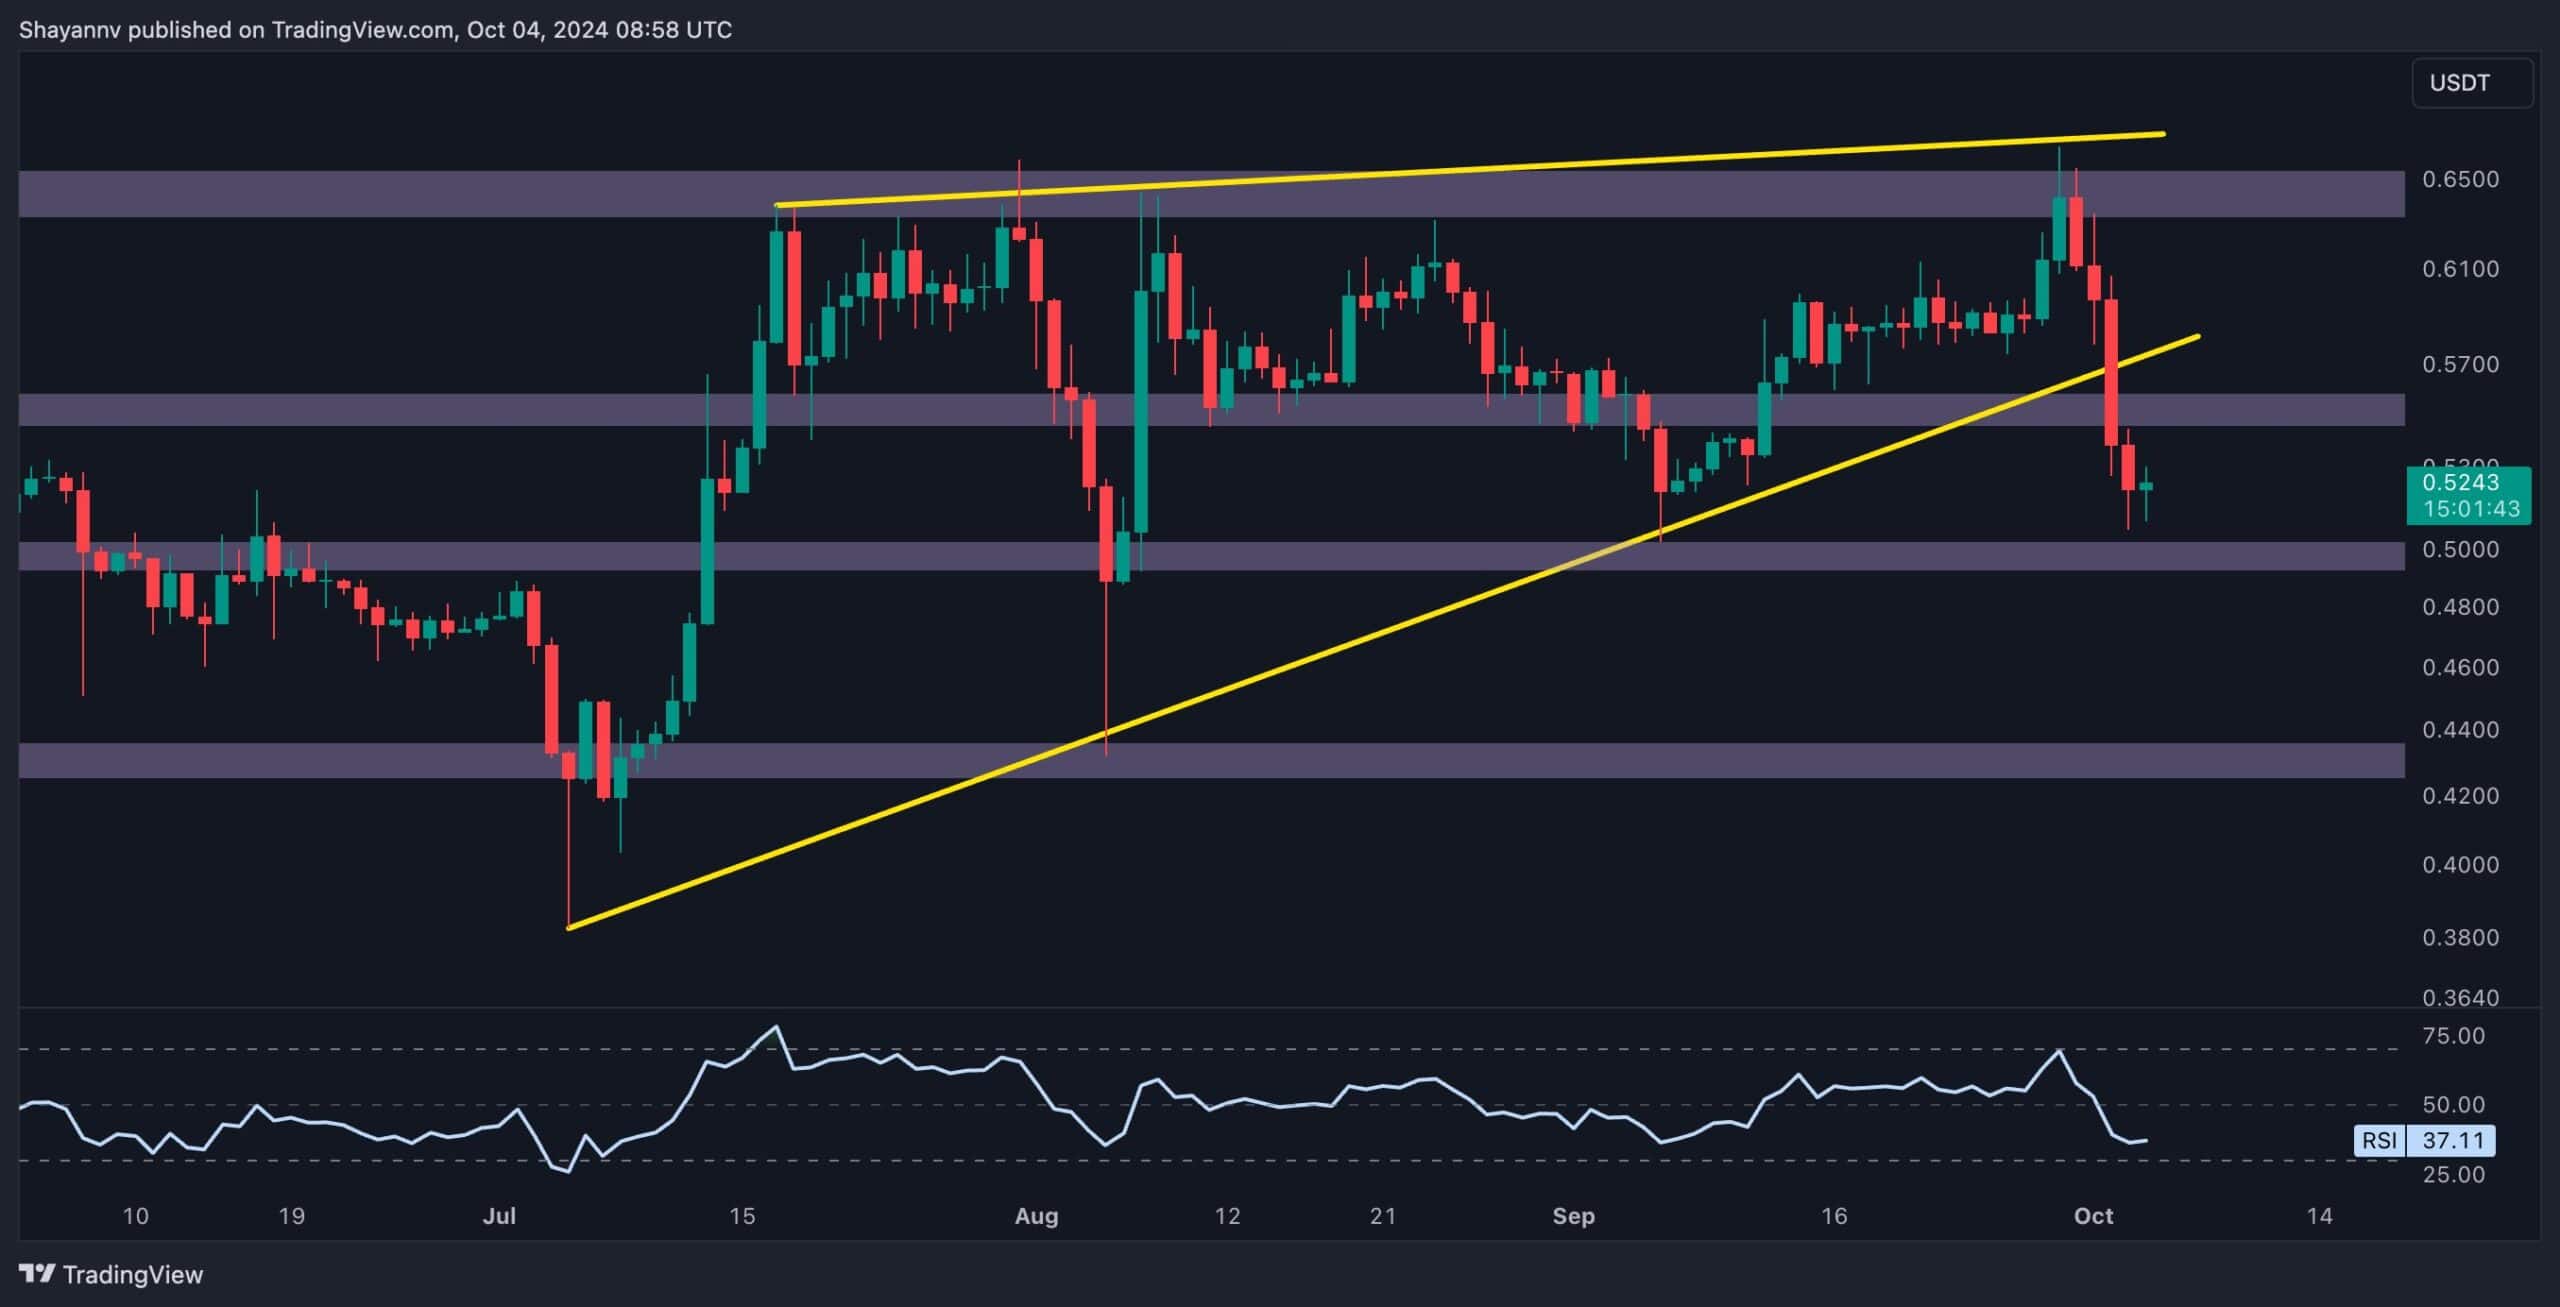Click the 21 date label on the time axis
This screenshot has width=2560, height=1307.
(x=1382, y=1216)
